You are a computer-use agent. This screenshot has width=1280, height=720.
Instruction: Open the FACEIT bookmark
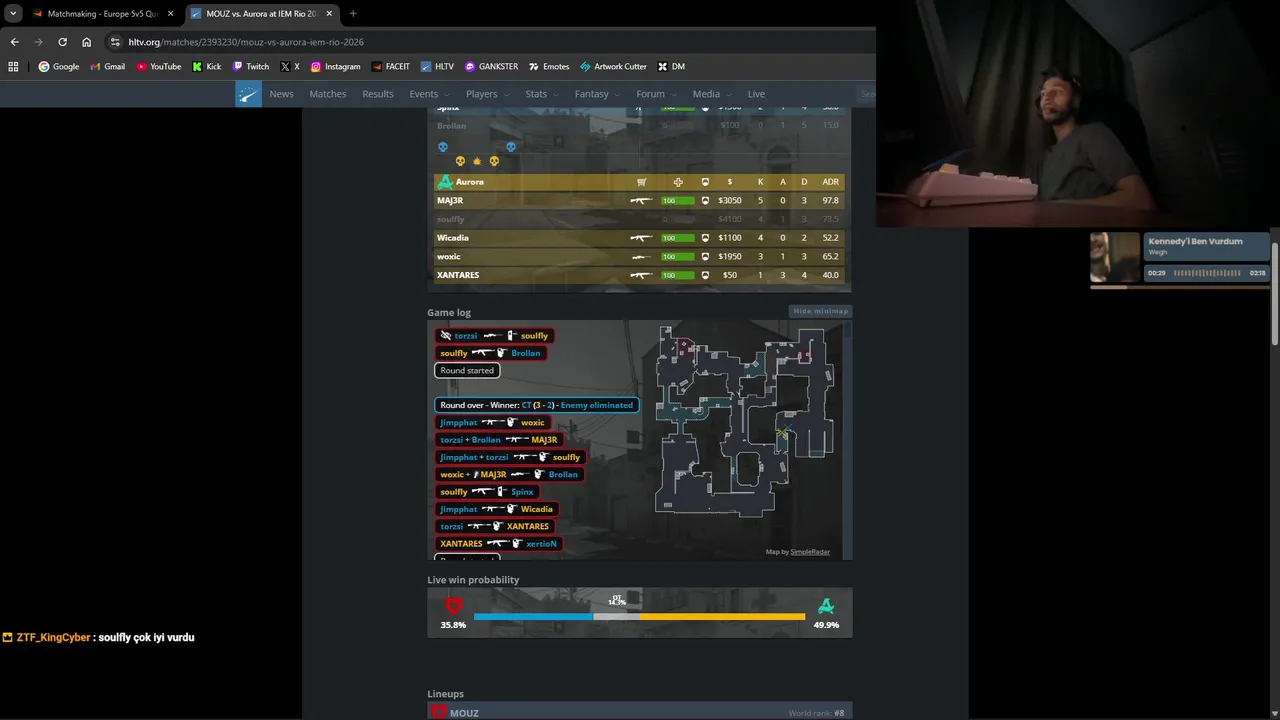[390, 67]
